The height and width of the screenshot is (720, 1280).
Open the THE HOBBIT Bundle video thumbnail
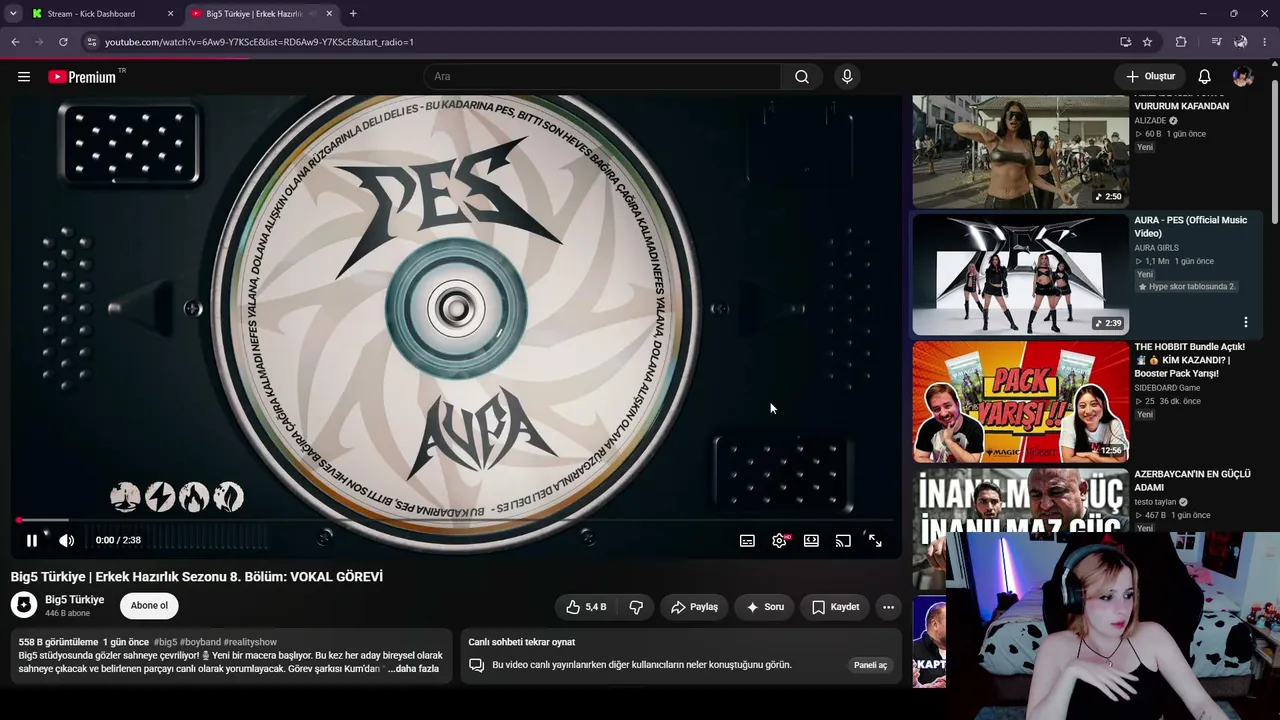pos(1020,402)
